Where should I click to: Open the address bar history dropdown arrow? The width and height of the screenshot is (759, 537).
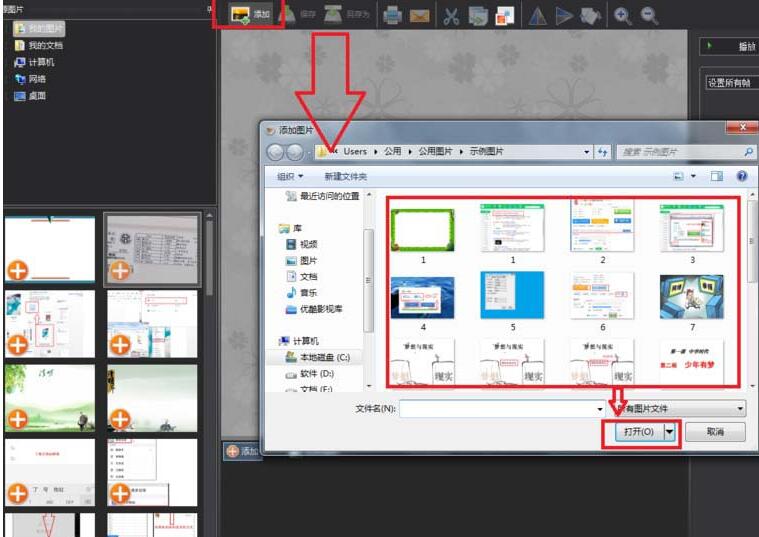(586, 152)
